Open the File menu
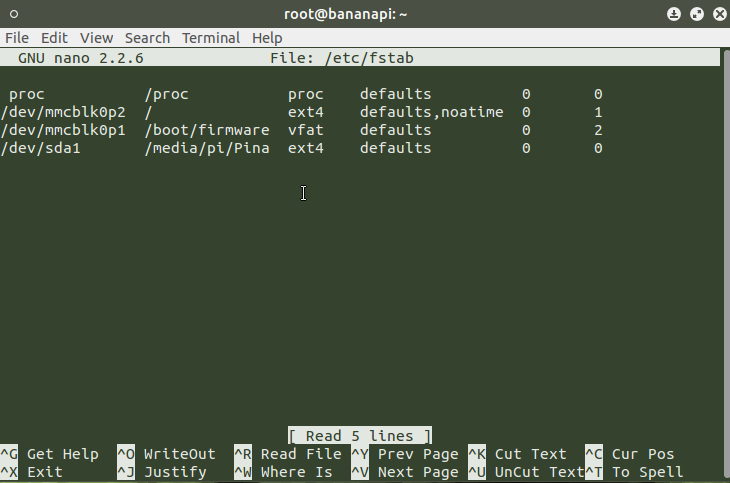This screenshot has width=730, height=483. pyautogui.click(x=17, y=38)
